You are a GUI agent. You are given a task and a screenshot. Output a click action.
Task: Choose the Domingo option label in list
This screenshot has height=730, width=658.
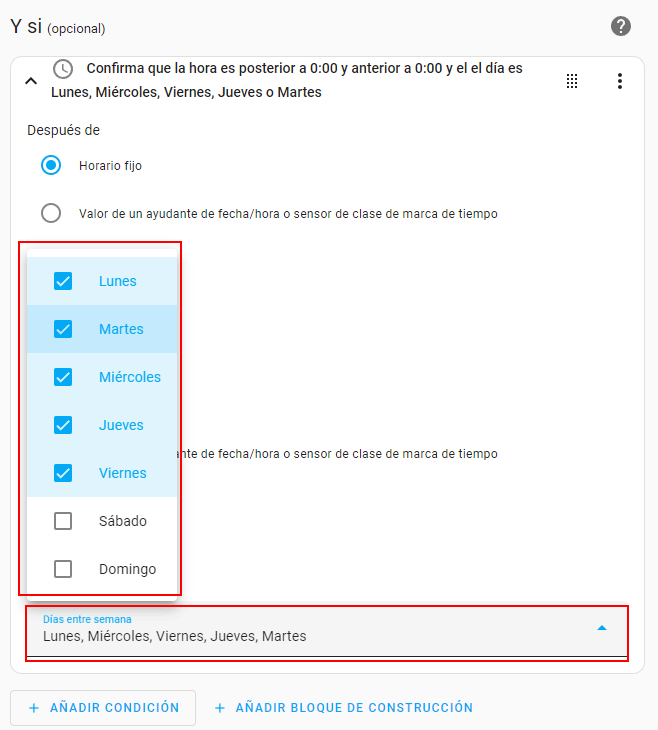127,569
